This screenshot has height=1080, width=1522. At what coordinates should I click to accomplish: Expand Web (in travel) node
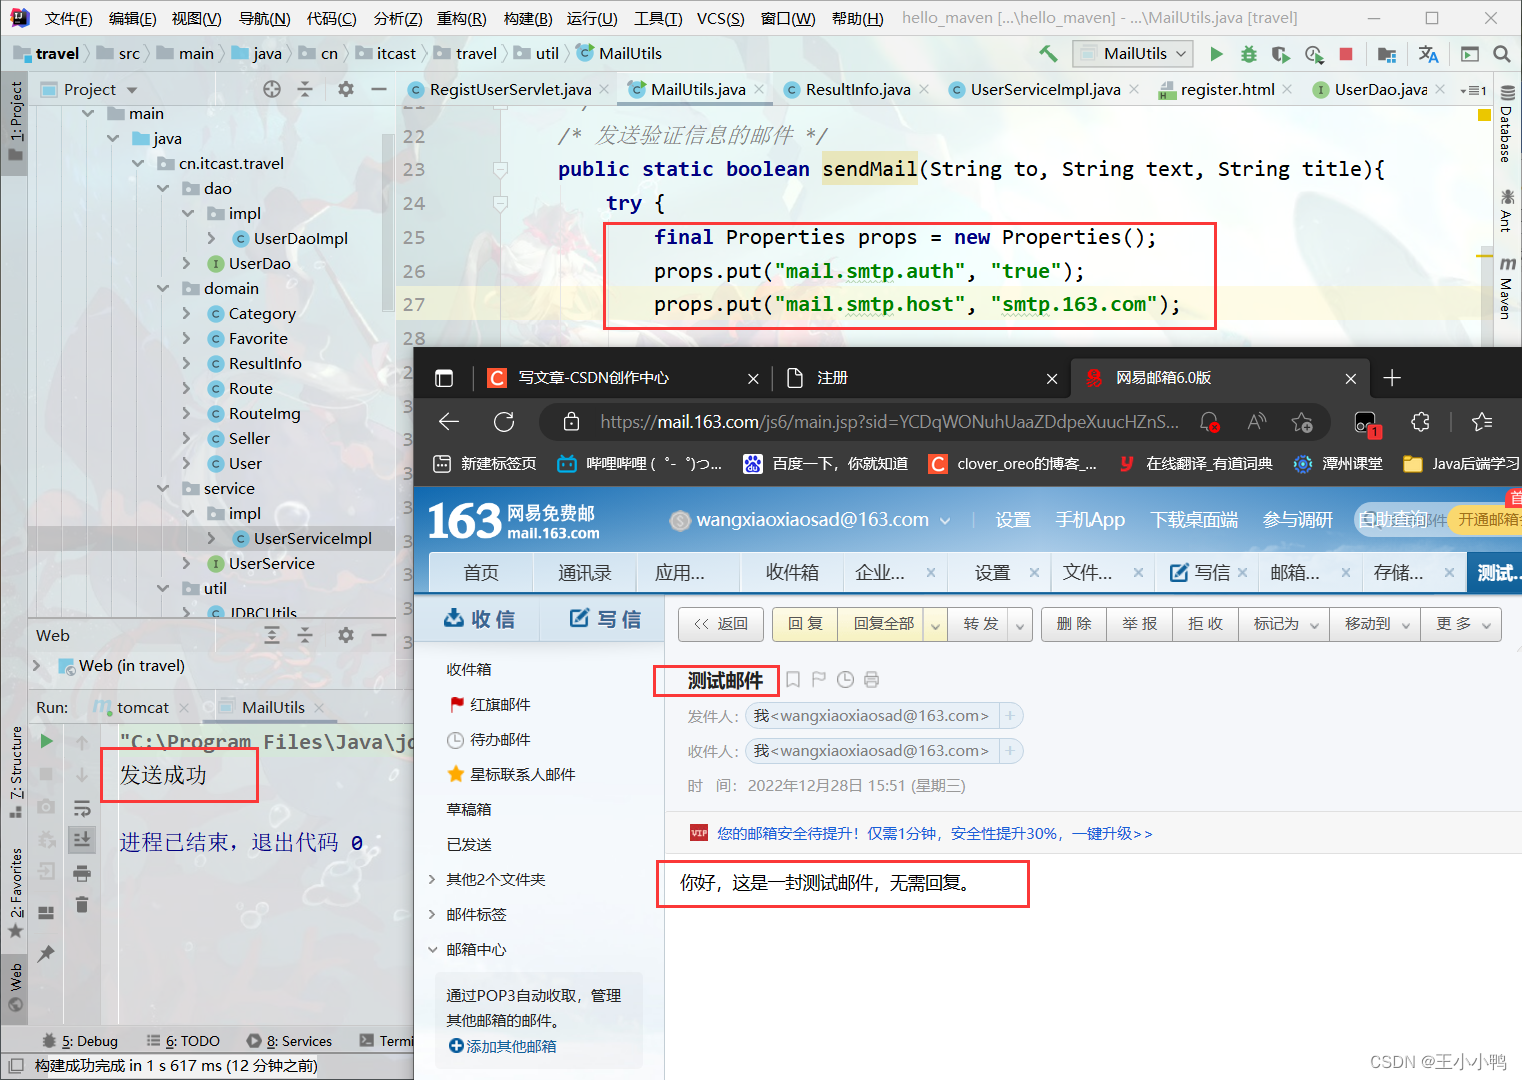coord(37,665)
